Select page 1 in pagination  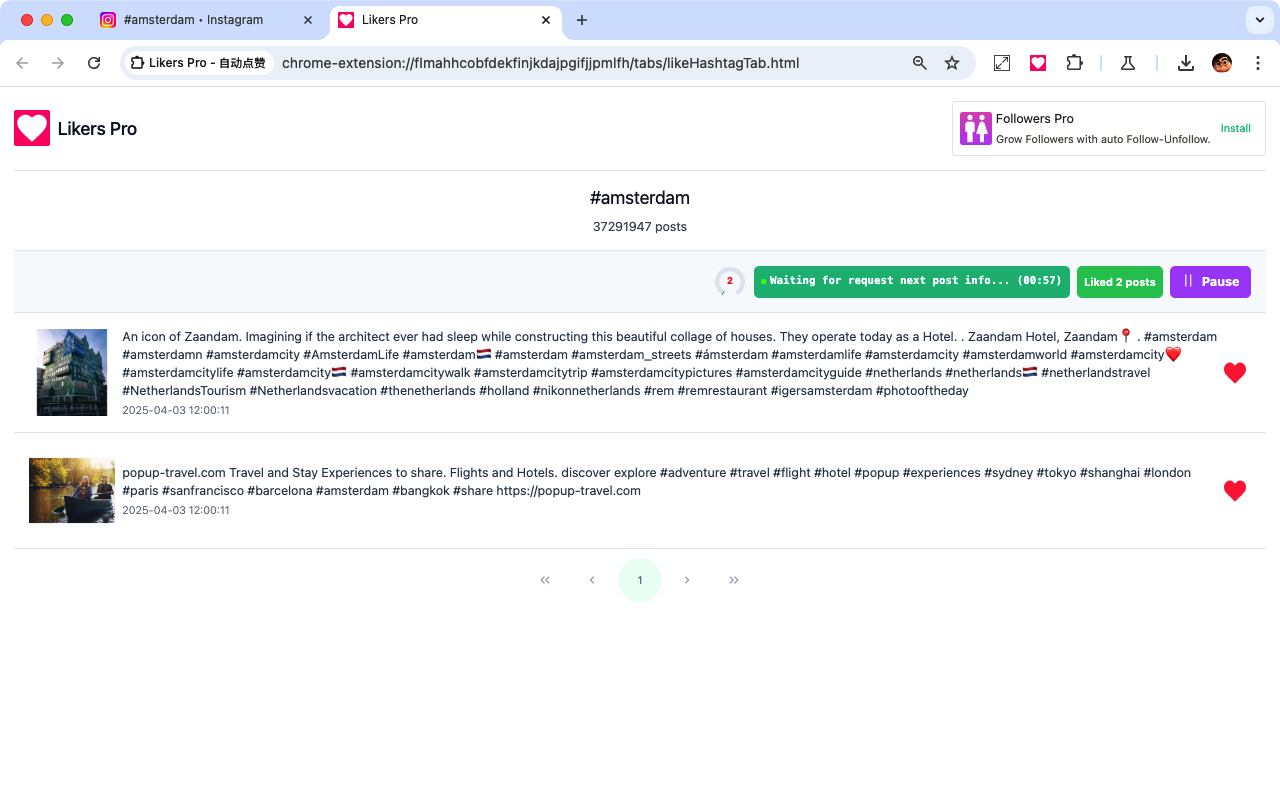click(x=640, y=580)
